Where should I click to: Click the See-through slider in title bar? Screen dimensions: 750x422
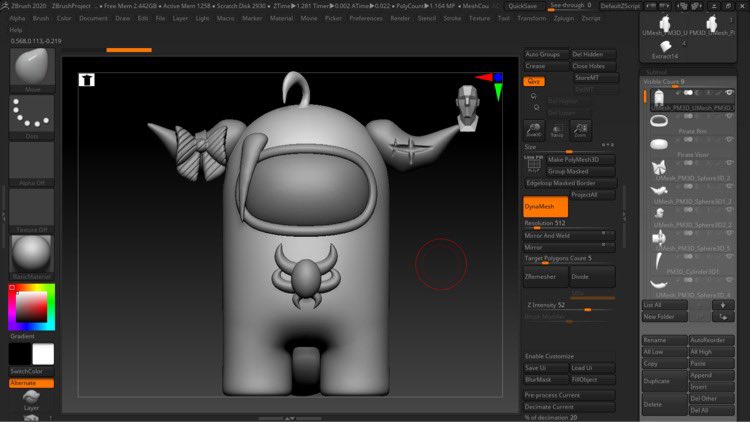(570, 6)
